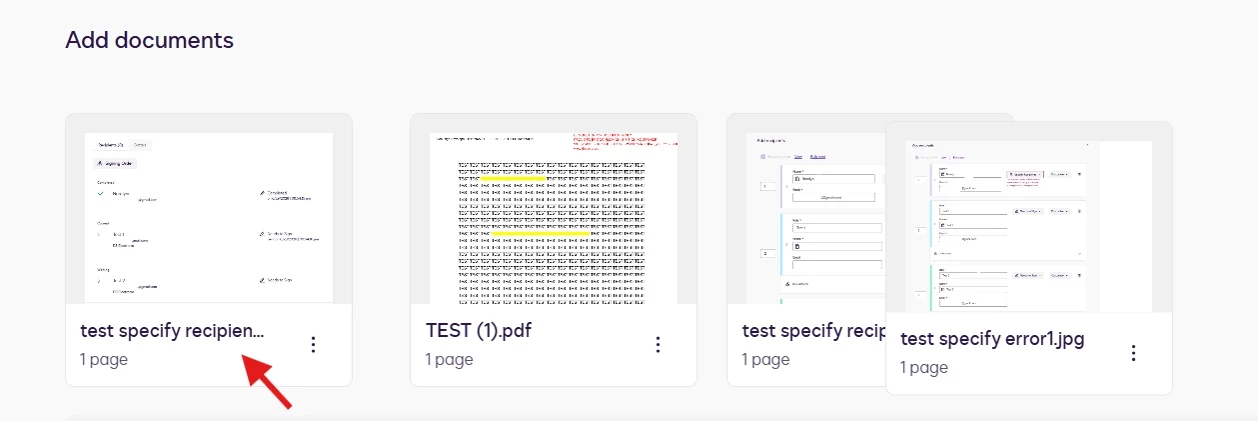Click the red arrow annotation below first card
This screenshot has height=421, width=1258.
(x=269, y=381)
